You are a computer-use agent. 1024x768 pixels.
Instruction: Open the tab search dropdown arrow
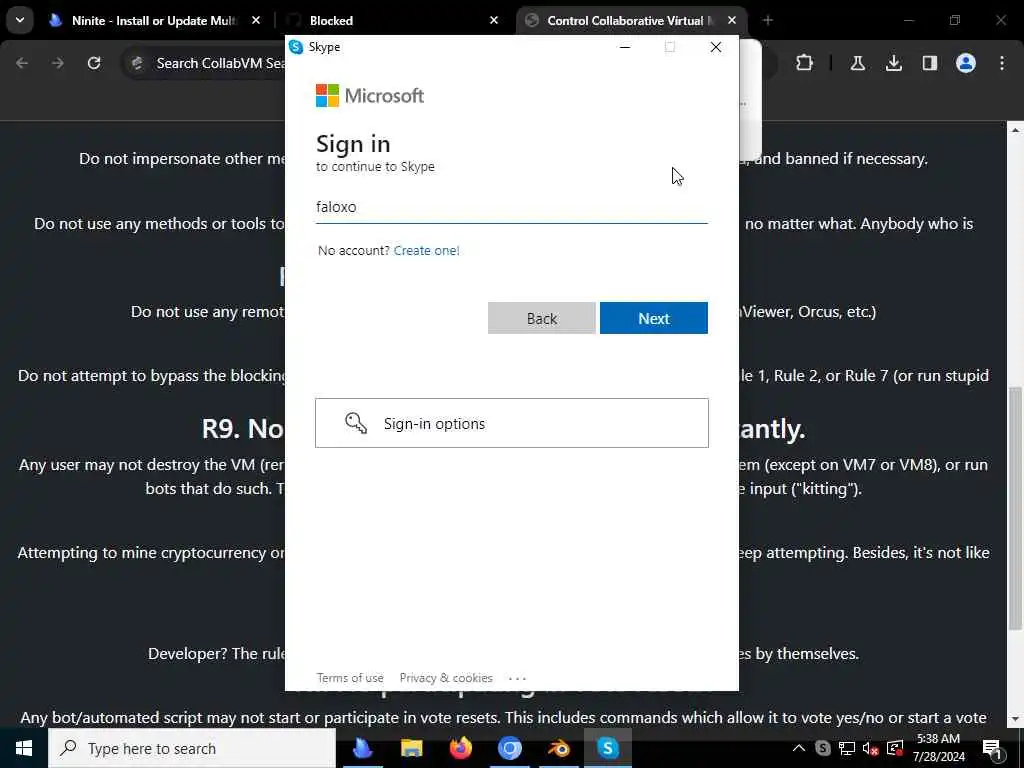click(x=20, y=20)
